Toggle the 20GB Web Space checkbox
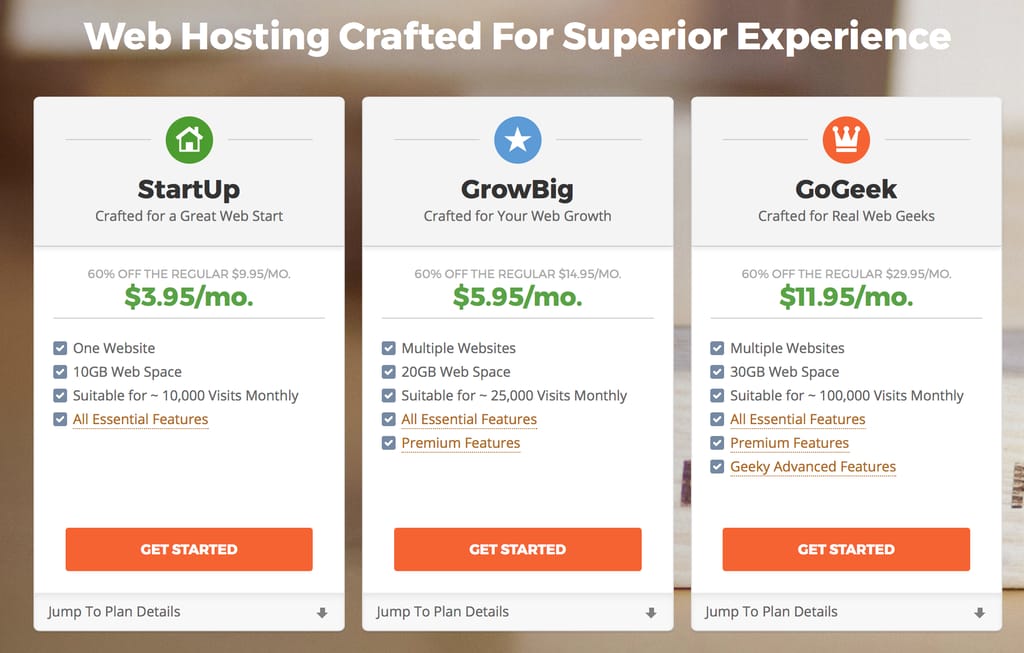 pos(389,372)
